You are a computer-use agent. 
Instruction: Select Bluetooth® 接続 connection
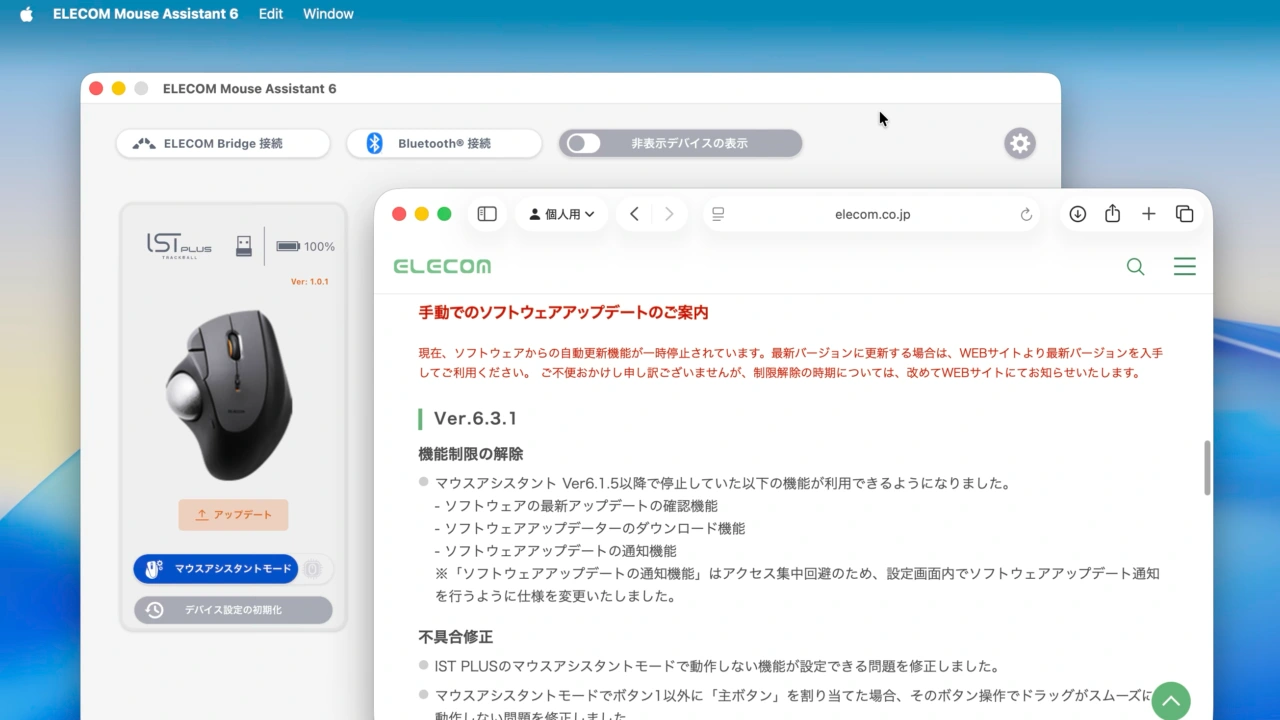pyautogui.click(x=444, y=143)
